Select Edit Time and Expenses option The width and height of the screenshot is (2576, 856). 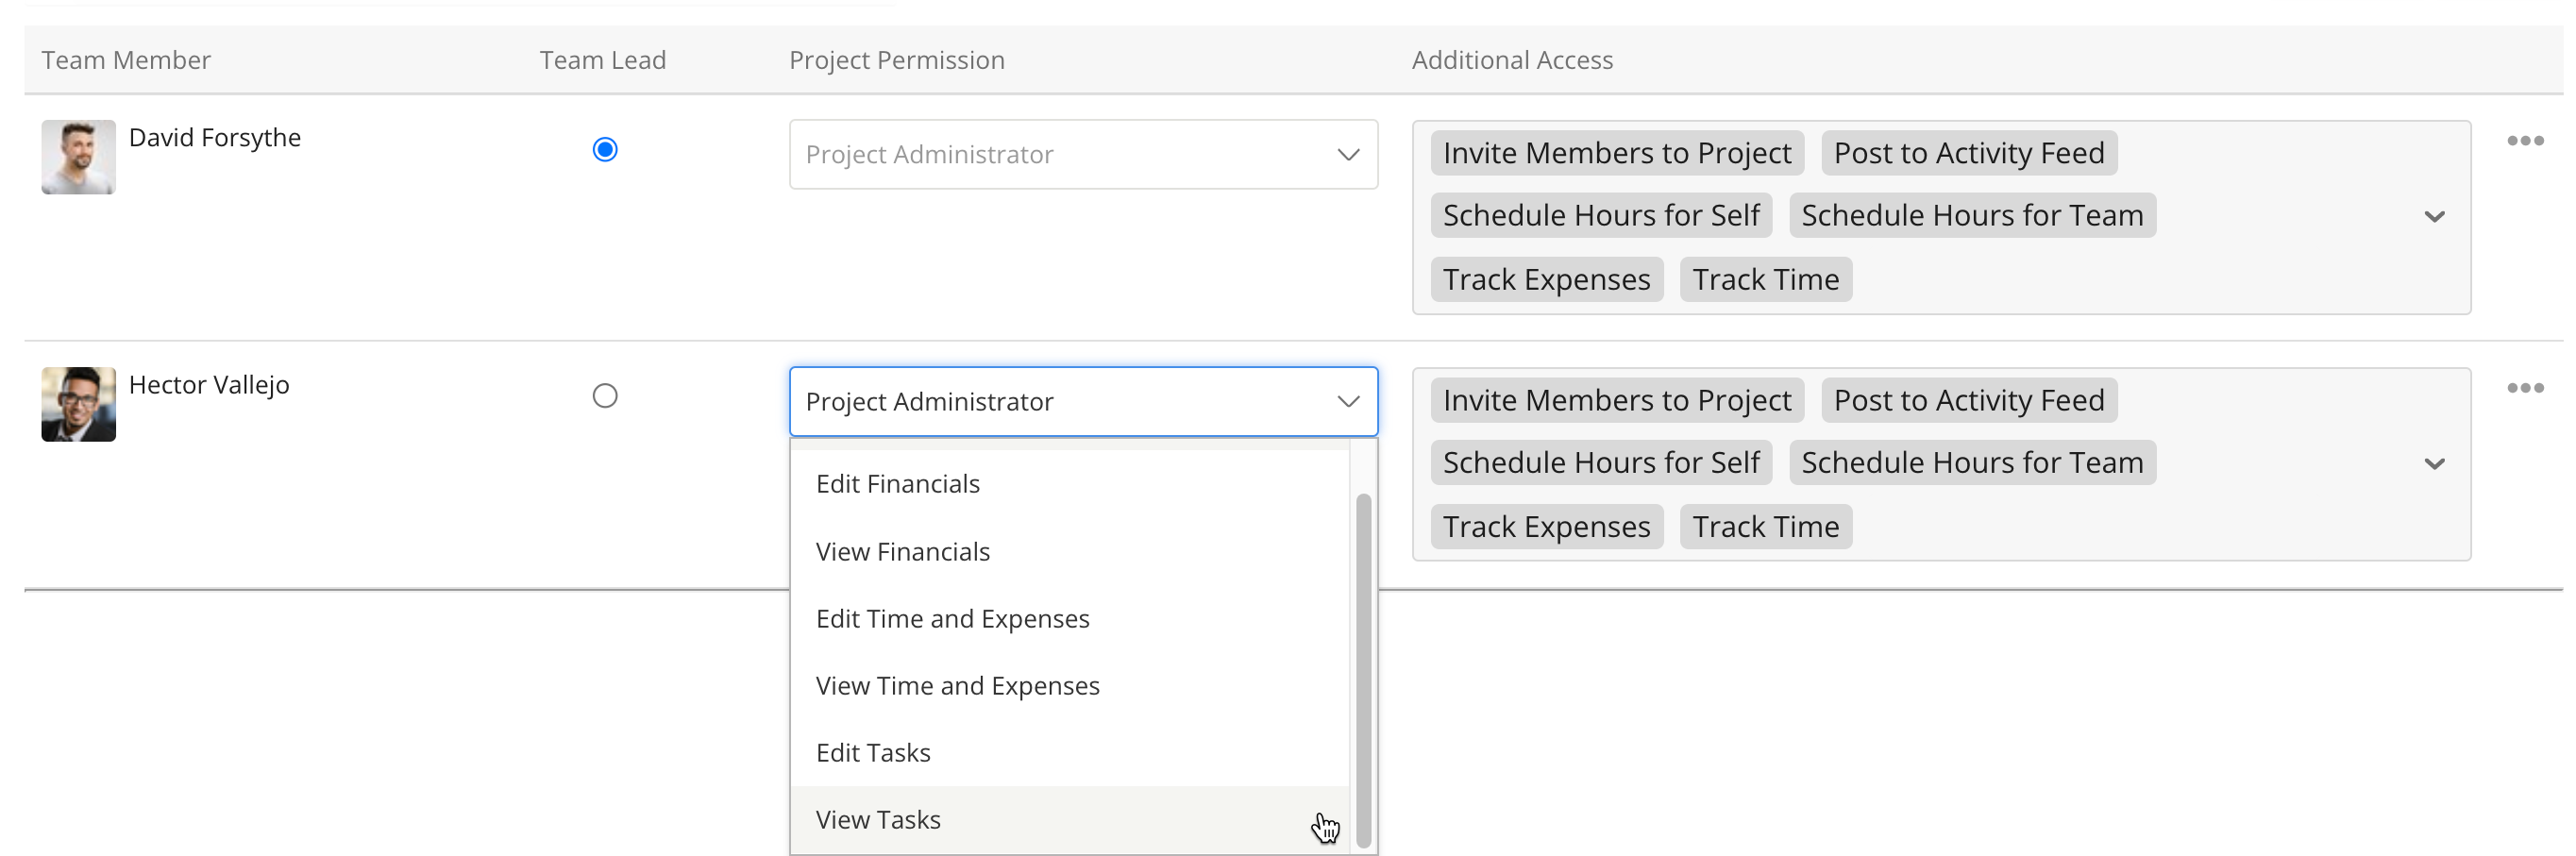(x=952, y=619)
